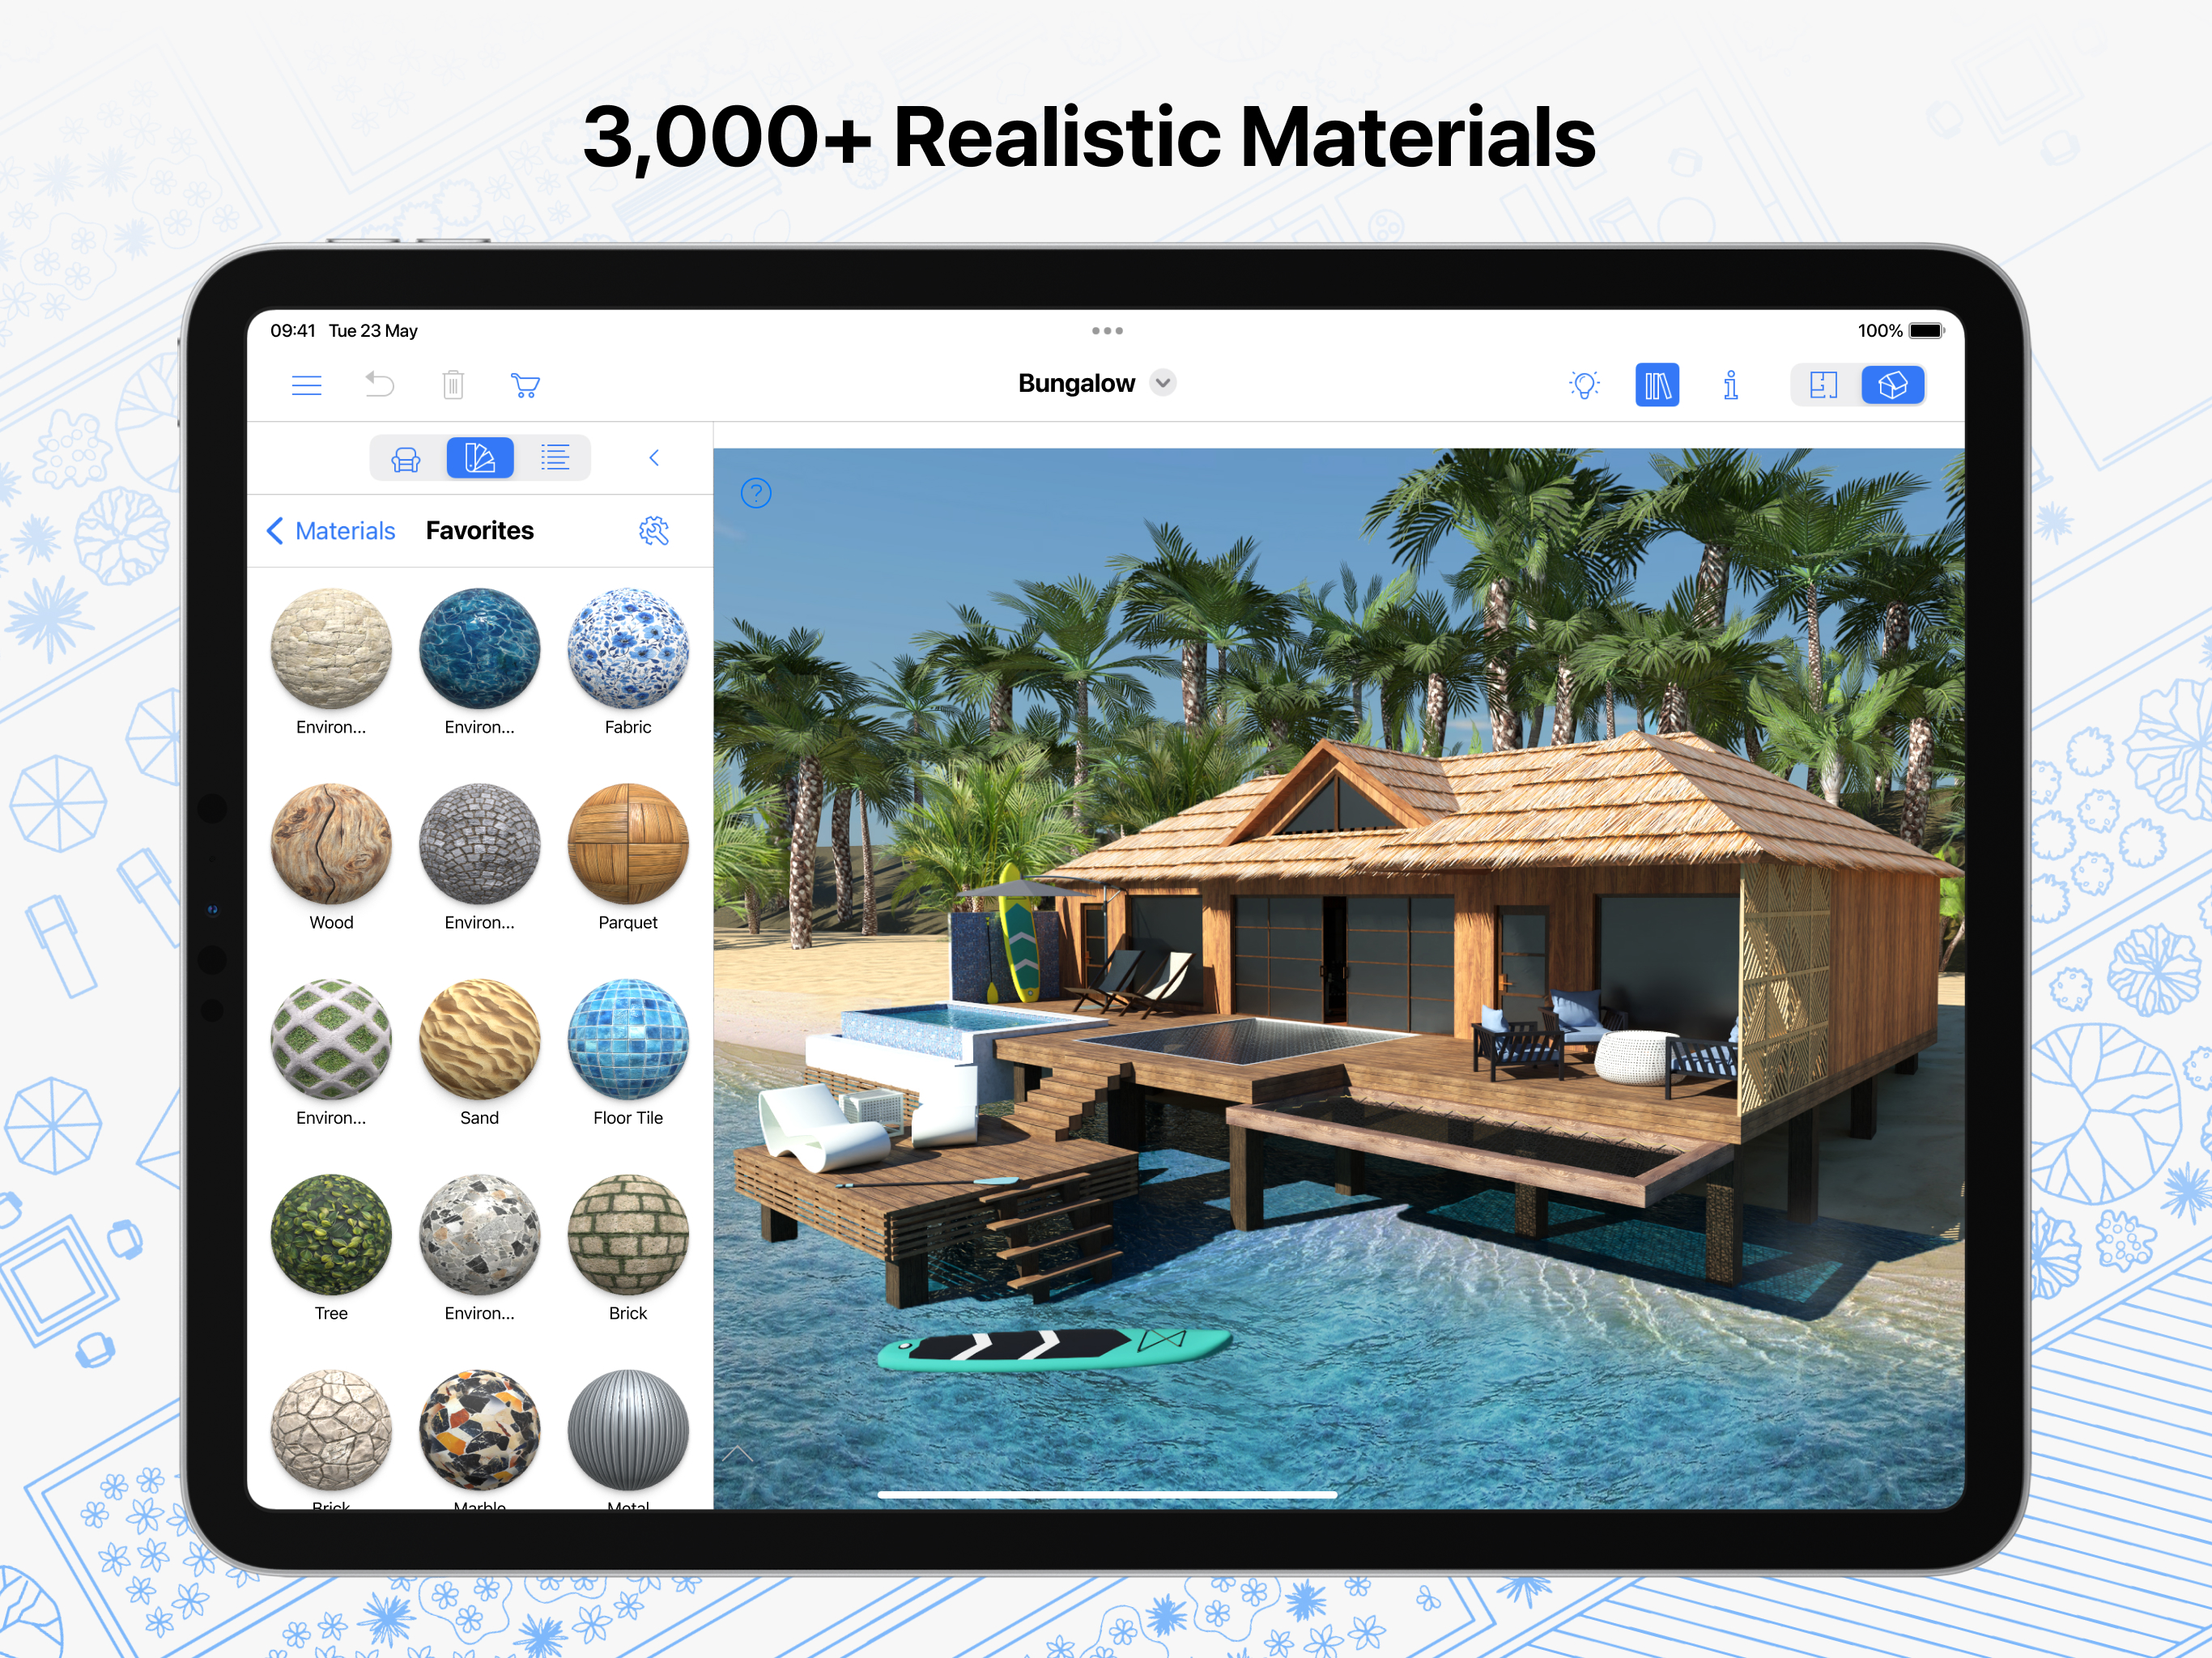
Task: Open the shopping cart store
Action: (525, 385)
